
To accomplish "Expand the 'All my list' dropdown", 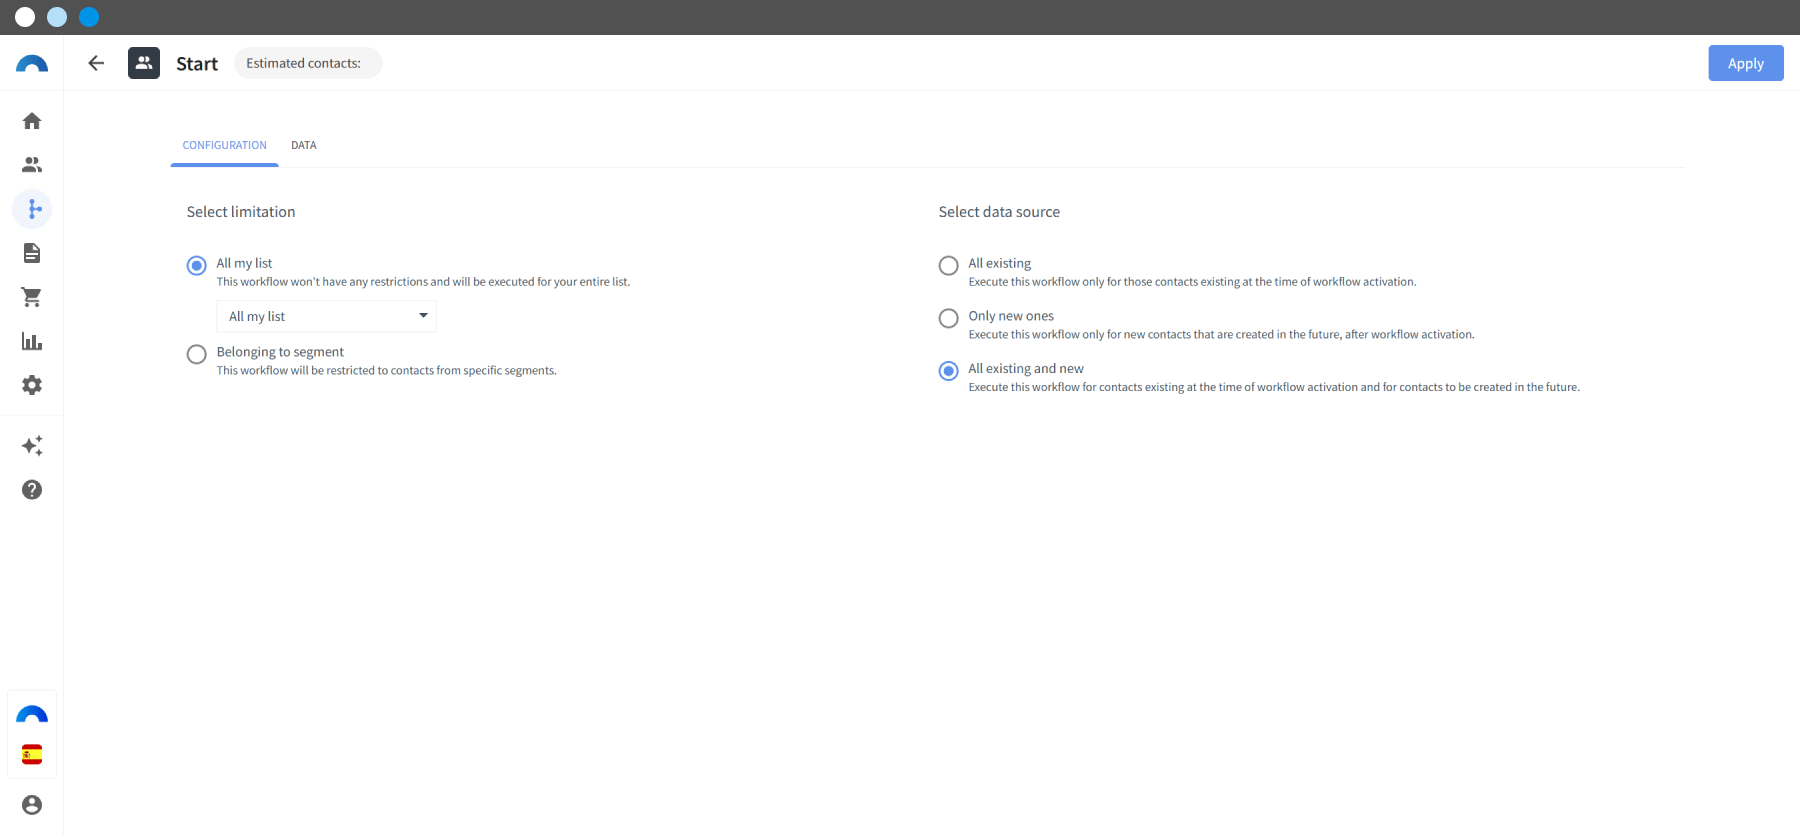I will (326, 316).
